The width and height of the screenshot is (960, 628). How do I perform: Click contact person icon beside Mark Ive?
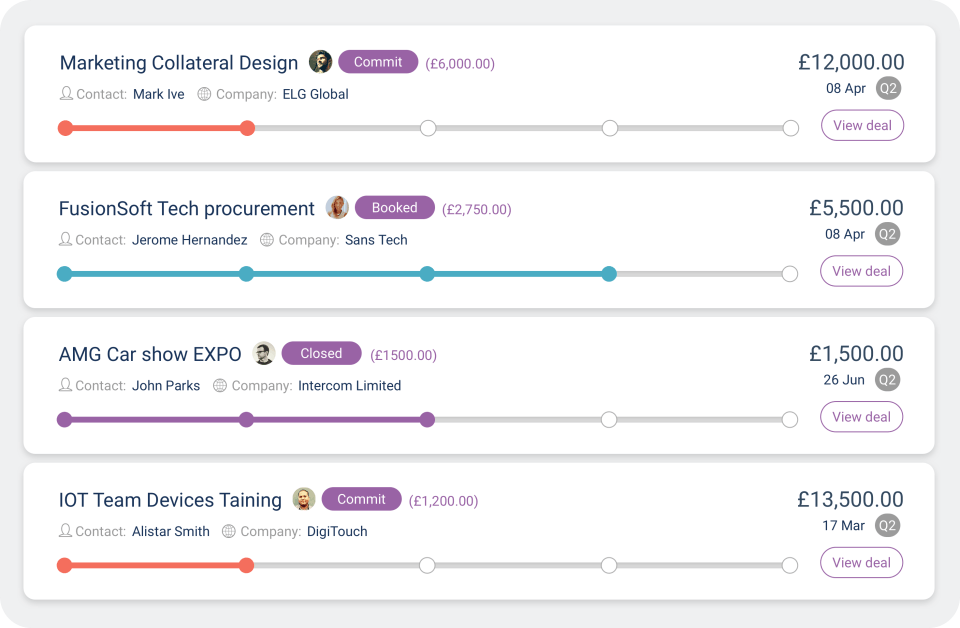[66, 94]
